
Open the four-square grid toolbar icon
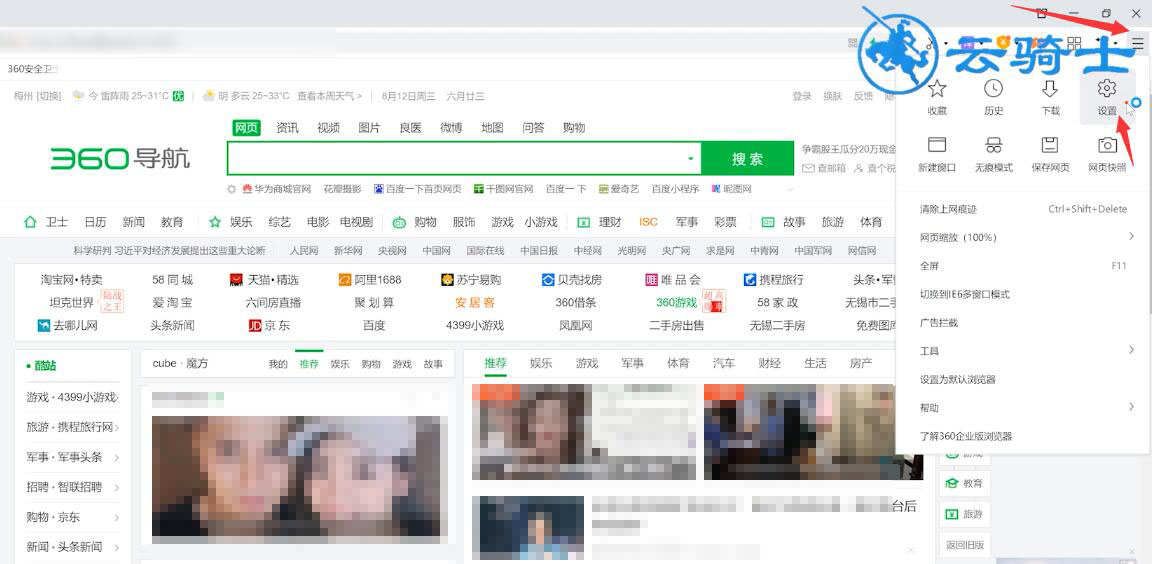pyautogui.click(x=1074, y=43)
